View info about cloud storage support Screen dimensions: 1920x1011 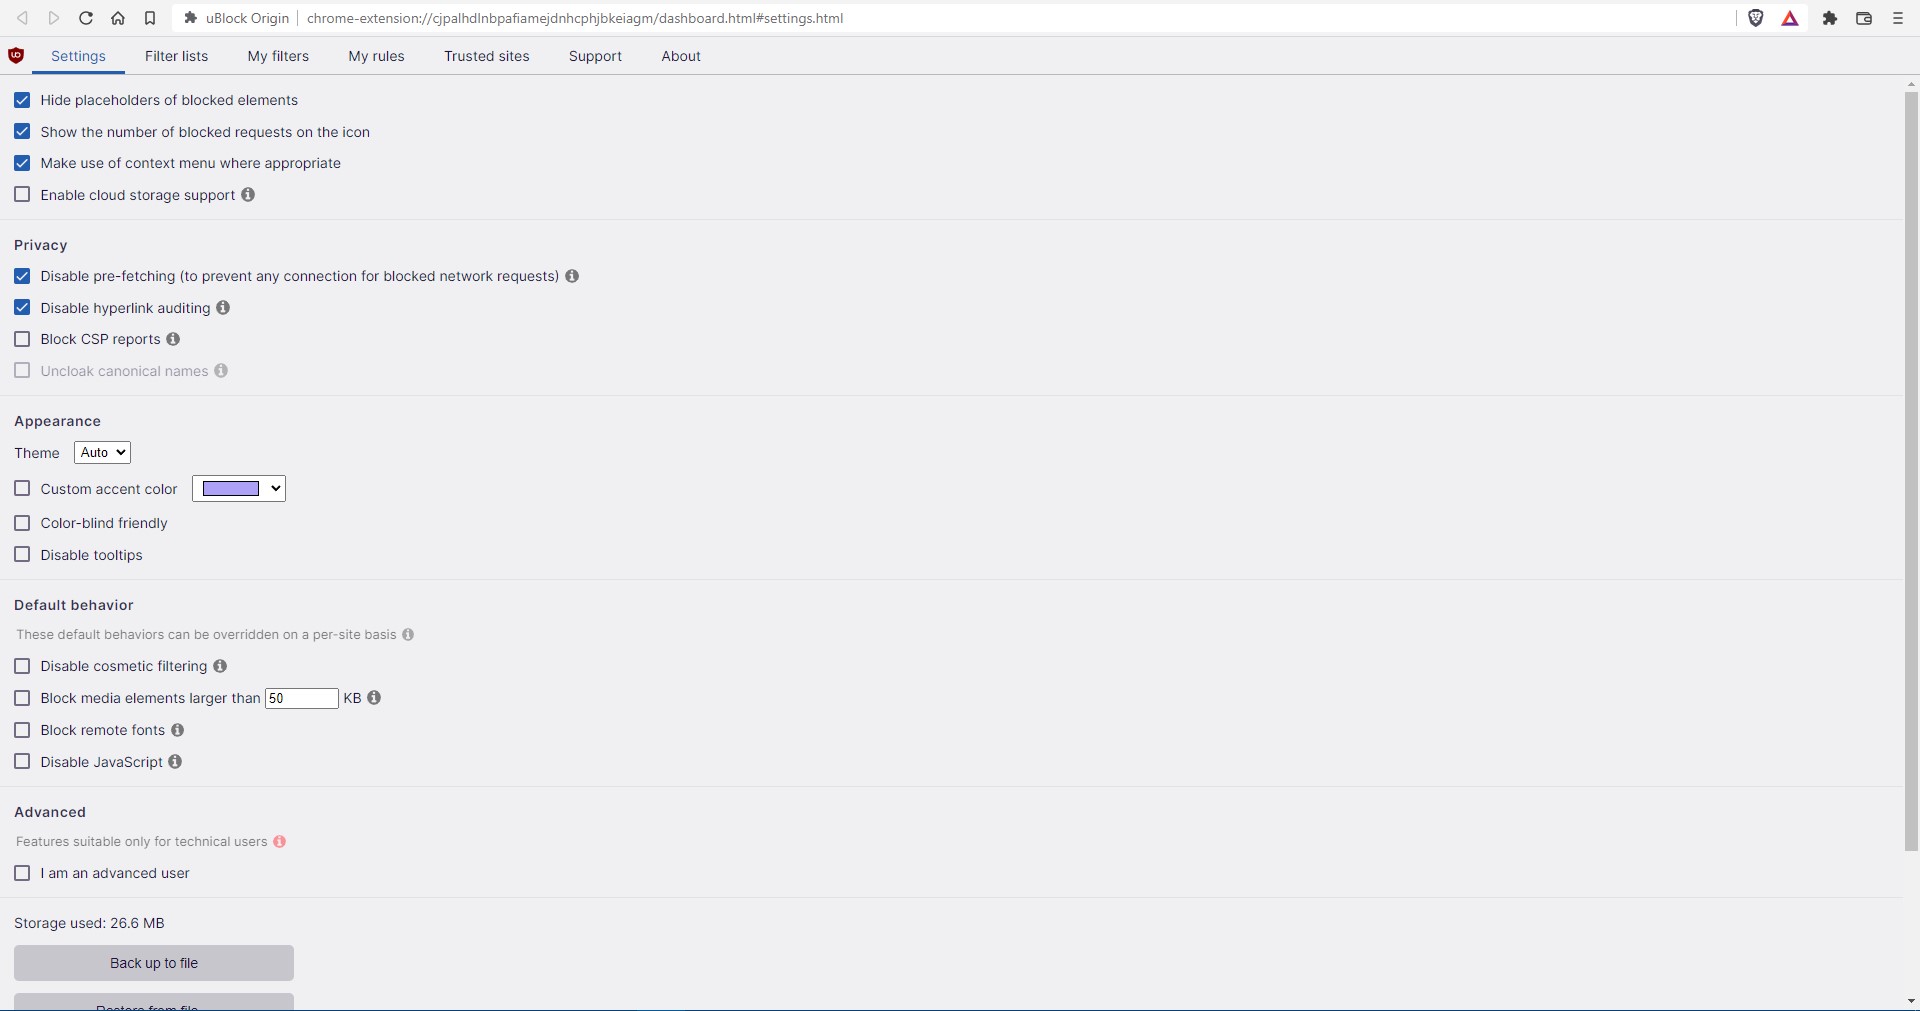pyautogui.click(x=247, y=195)
